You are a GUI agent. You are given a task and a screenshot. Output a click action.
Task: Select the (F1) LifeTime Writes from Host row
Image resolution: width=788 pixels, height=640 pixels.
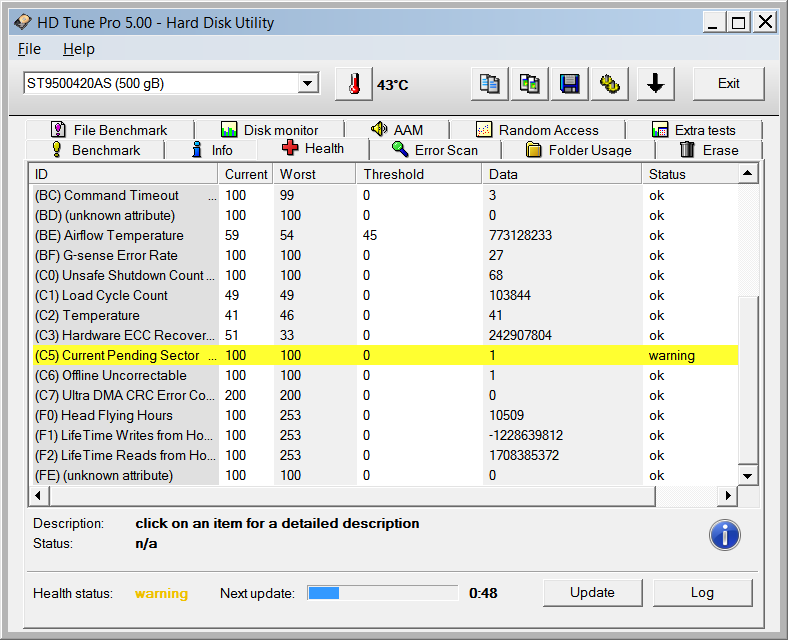pos(385,436)
